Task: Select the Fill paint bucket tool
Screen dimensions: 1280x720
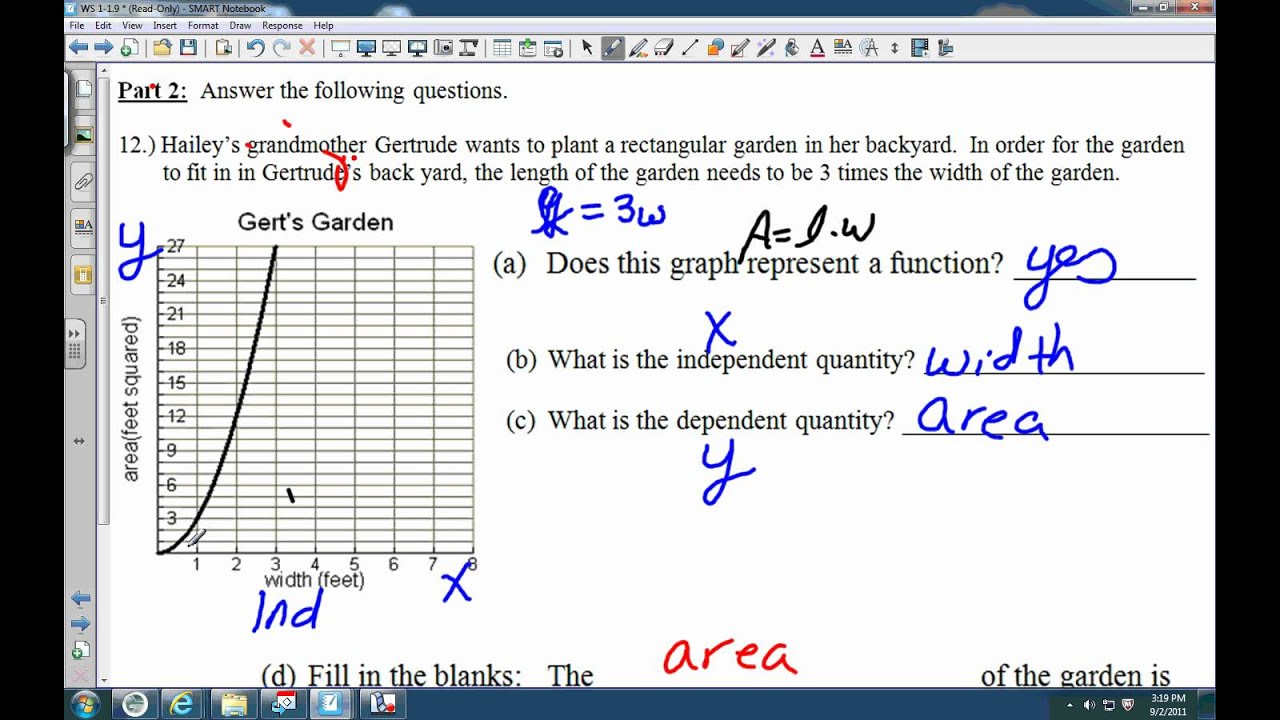Action: point(792,47)
